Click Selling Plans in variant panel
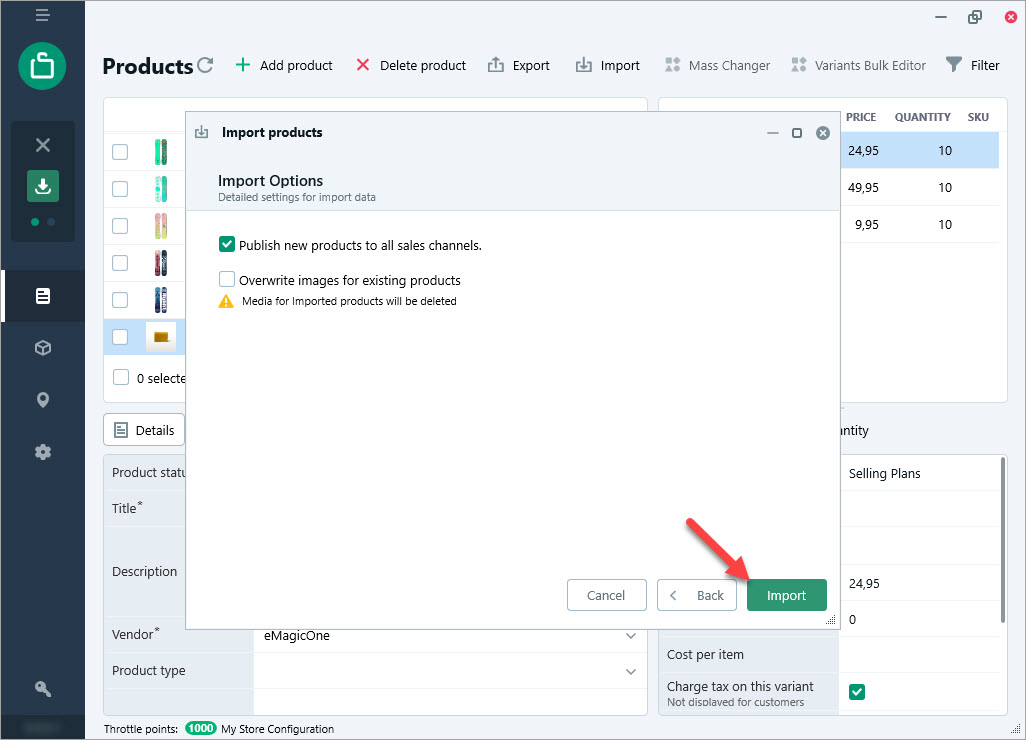The width and height of the screenshot is (1026, 740). click(x=884, y=473)
